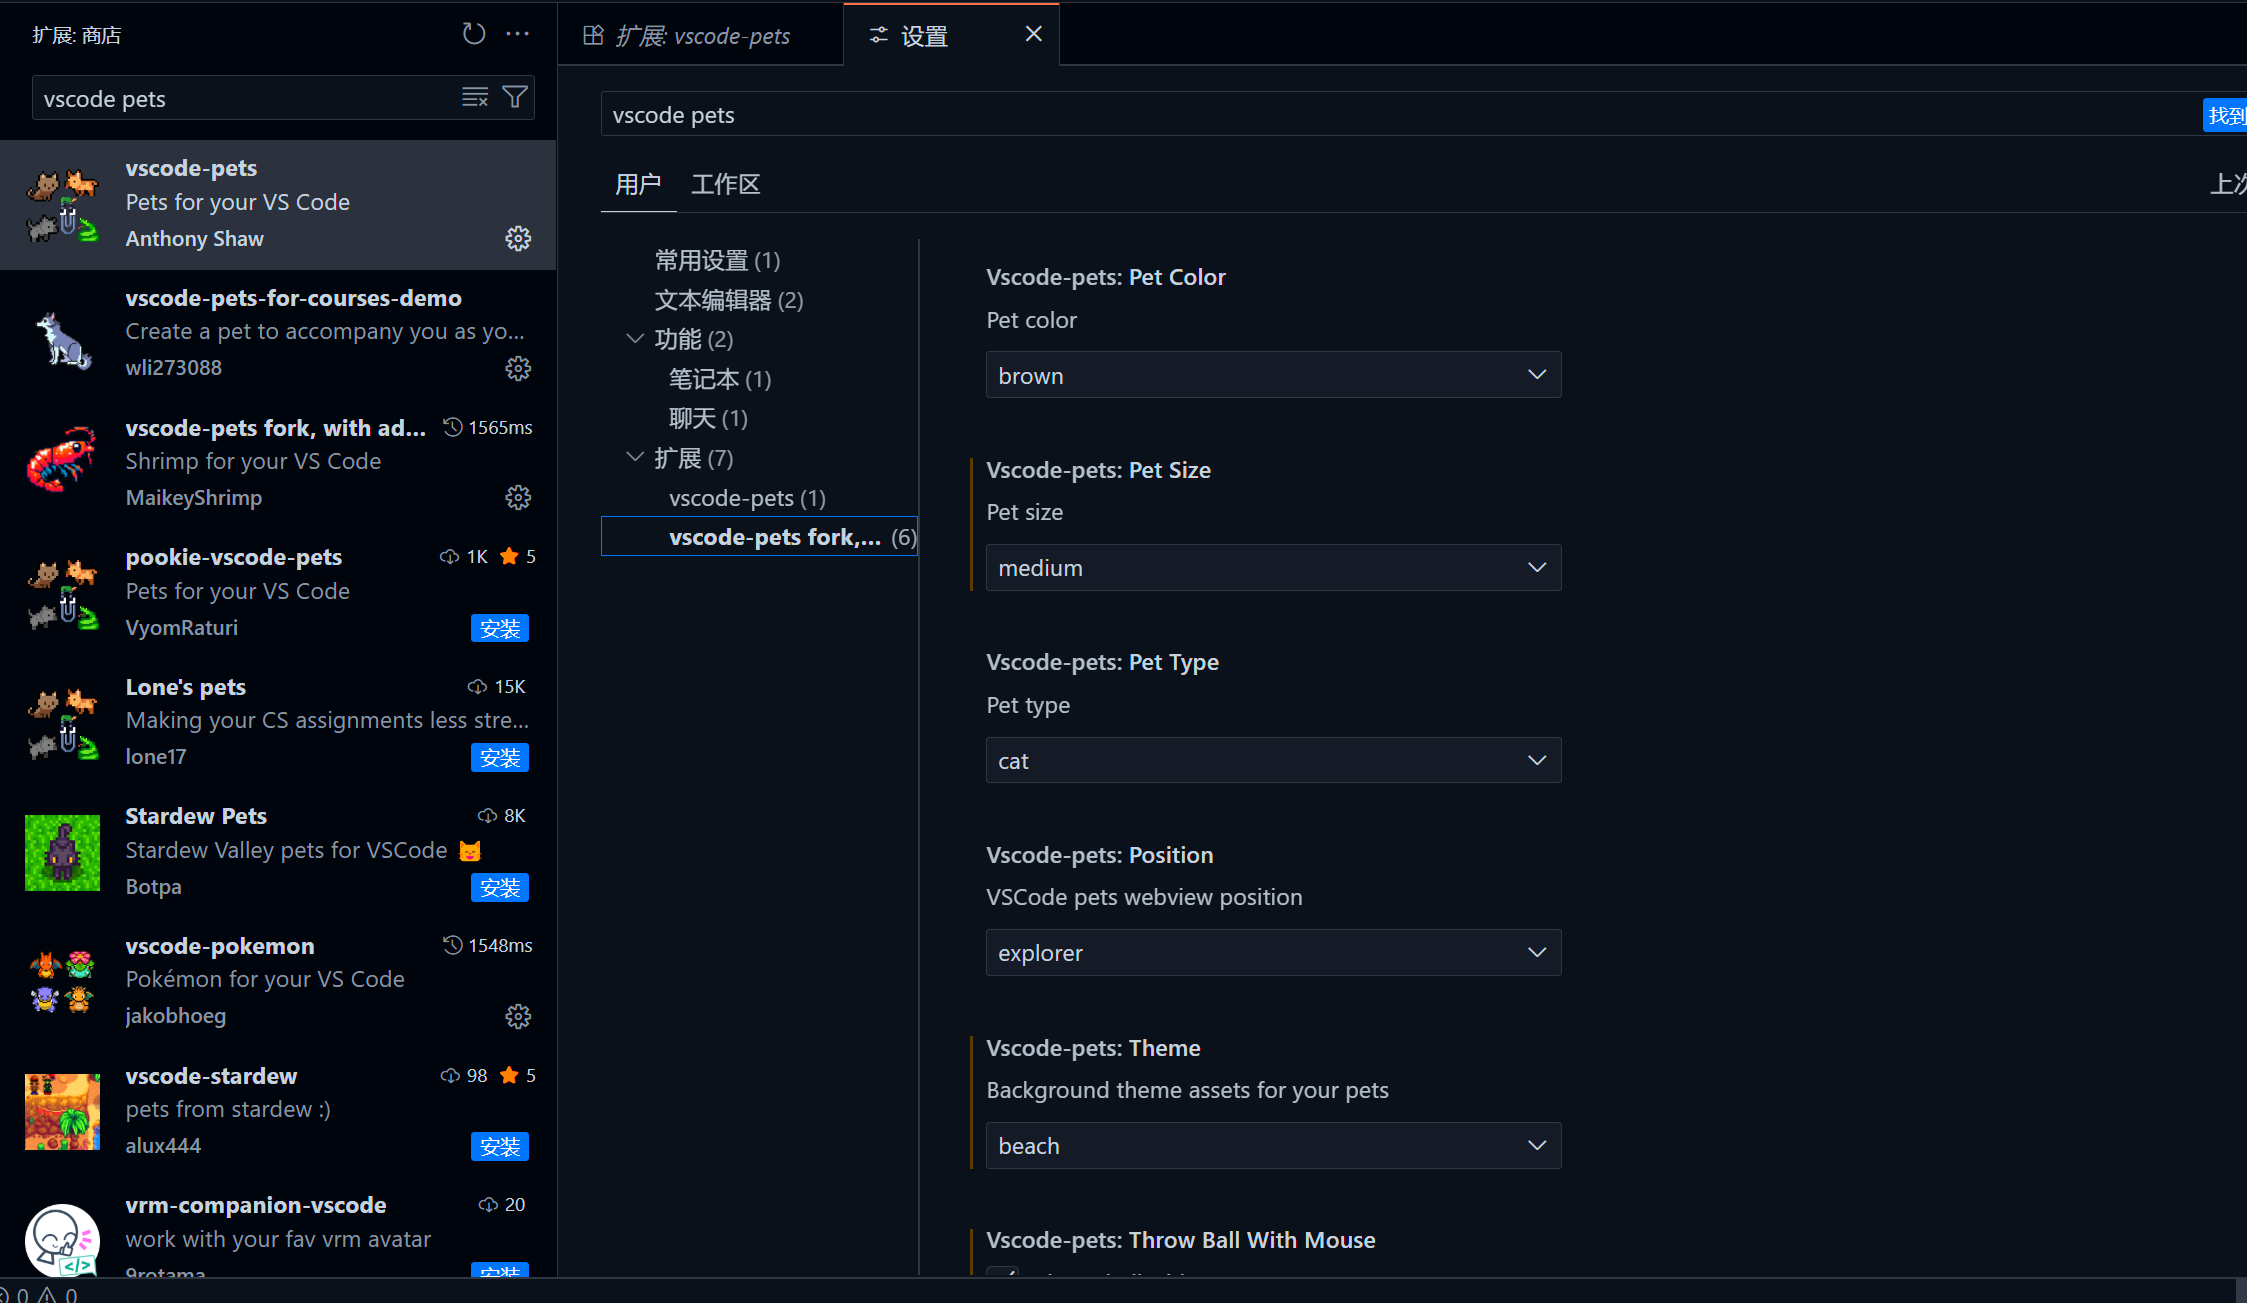2247x1303 pixels.
Task: Open manage gear for vscode-pets by Anthony Shaw
Action: pyautogui.click(x=518, y=239)
